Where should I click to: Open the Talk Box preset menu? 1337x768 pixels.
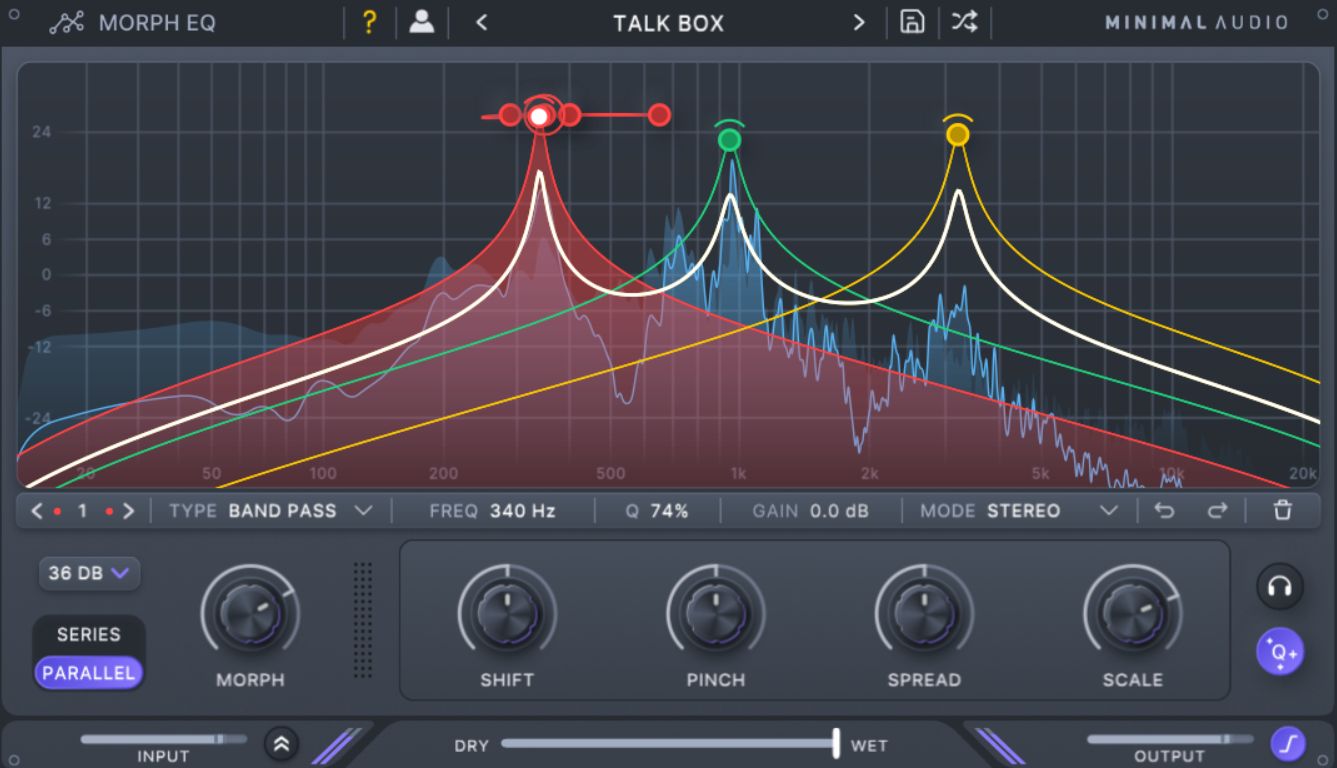coord(669,23)
